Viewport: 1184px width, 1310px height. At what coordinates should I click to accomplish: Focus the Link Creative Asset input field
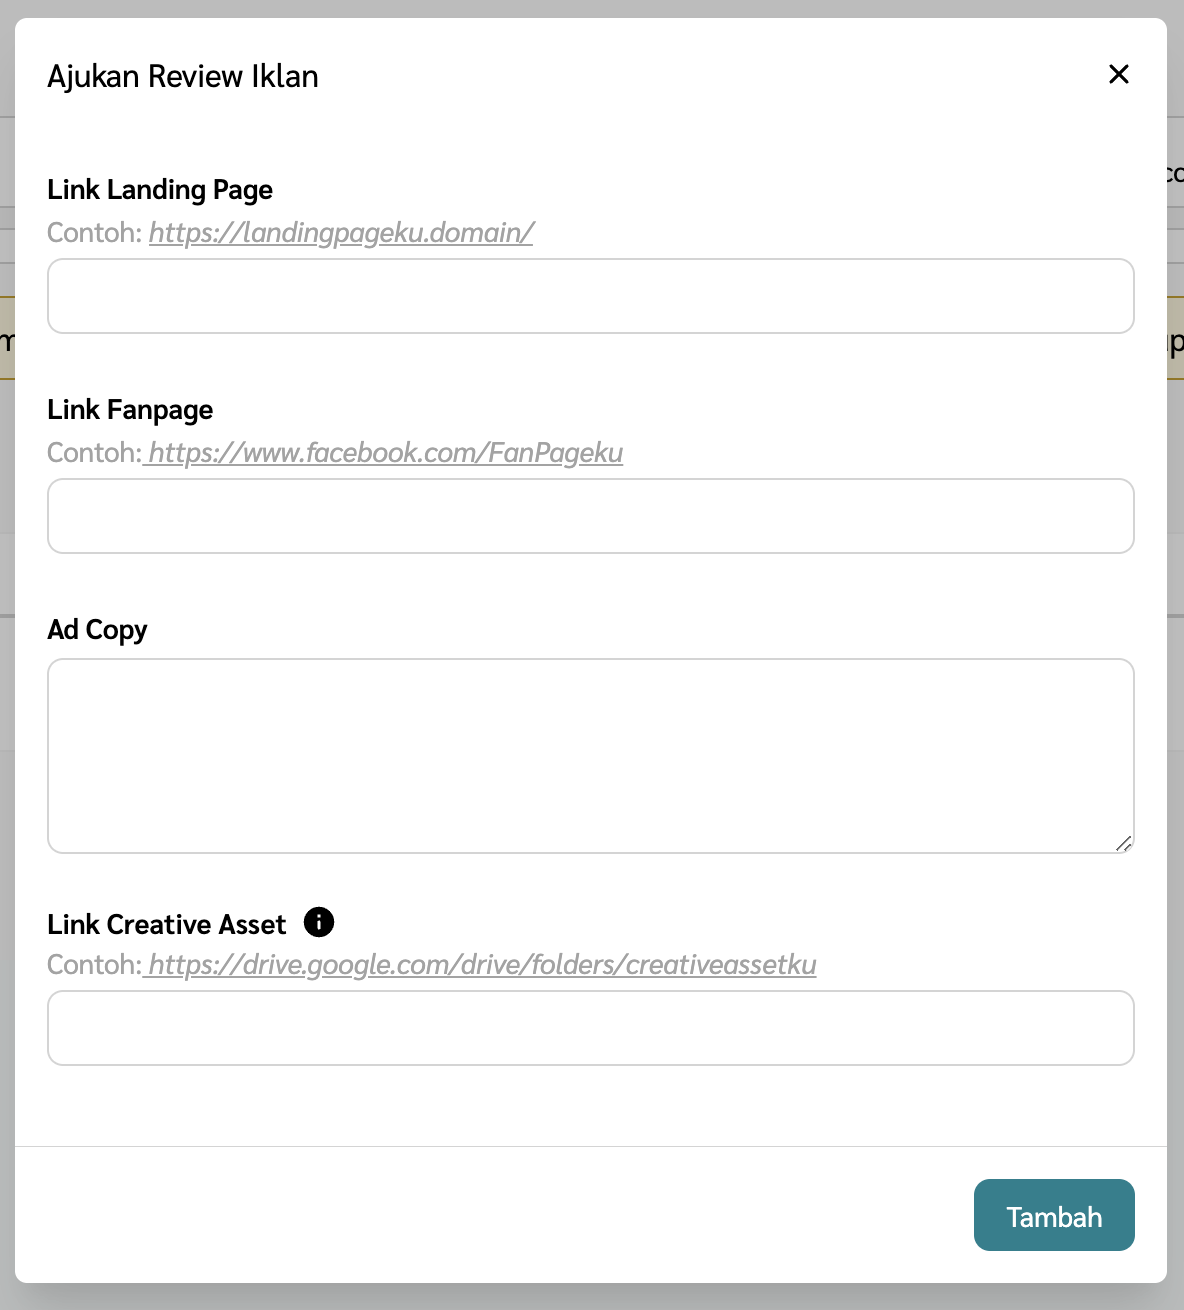(591, 1028)
